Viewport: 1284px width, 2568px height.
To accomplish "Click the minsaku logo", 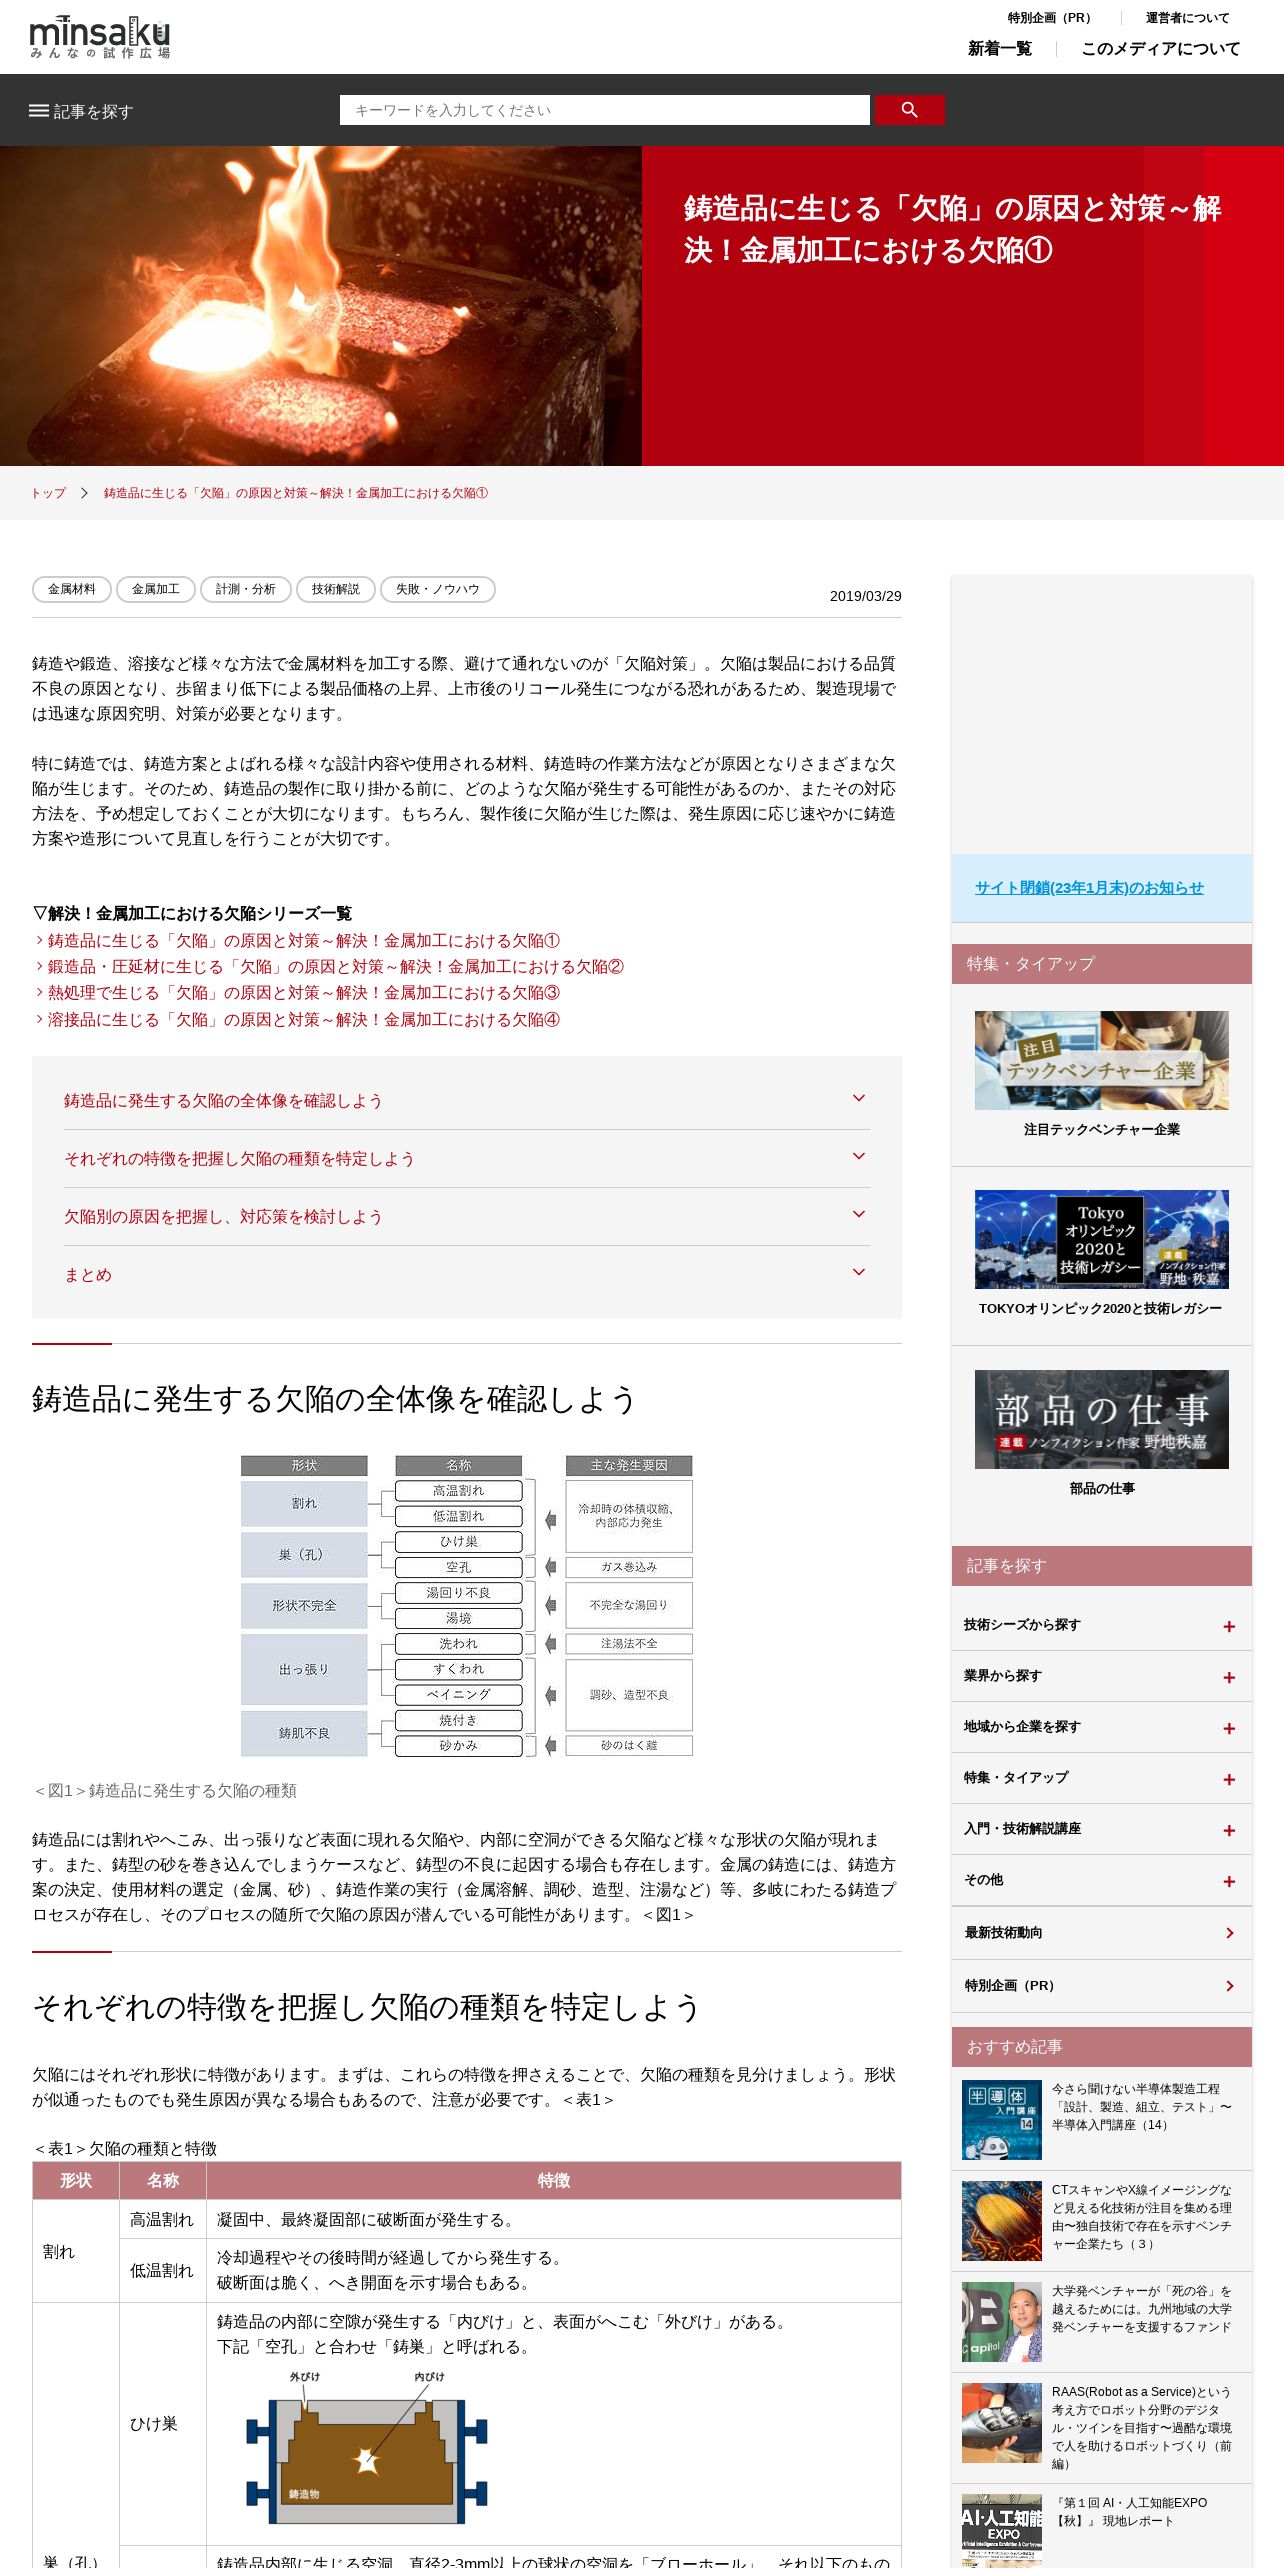I will 100,37.
